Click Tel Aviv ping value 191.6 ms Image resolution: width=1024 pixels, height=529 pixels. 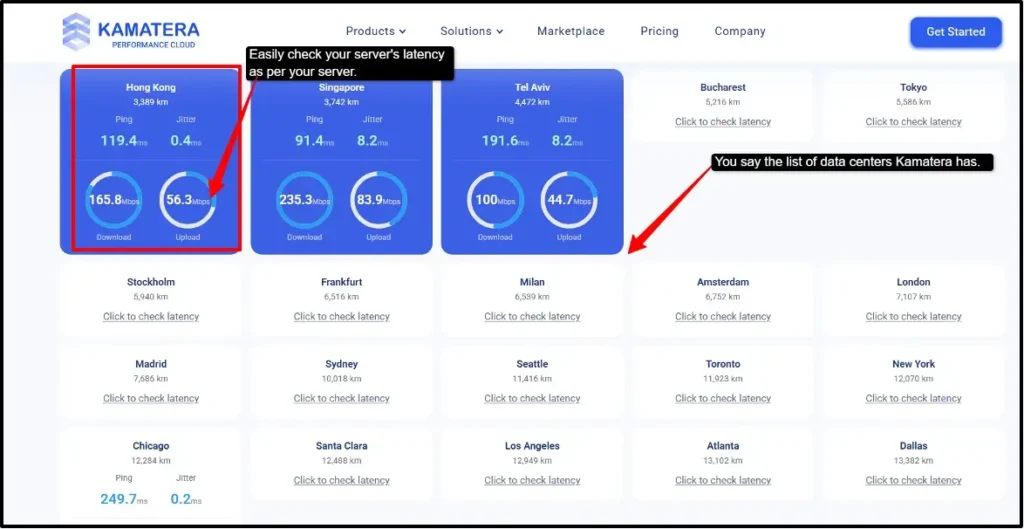point(505,140)
